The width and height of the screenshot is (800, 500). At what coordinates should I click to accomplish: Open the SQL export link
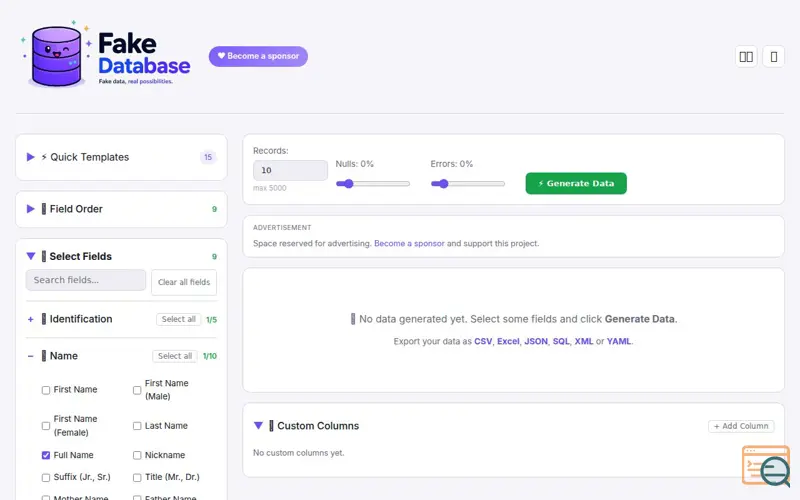[x=561, y=341]
